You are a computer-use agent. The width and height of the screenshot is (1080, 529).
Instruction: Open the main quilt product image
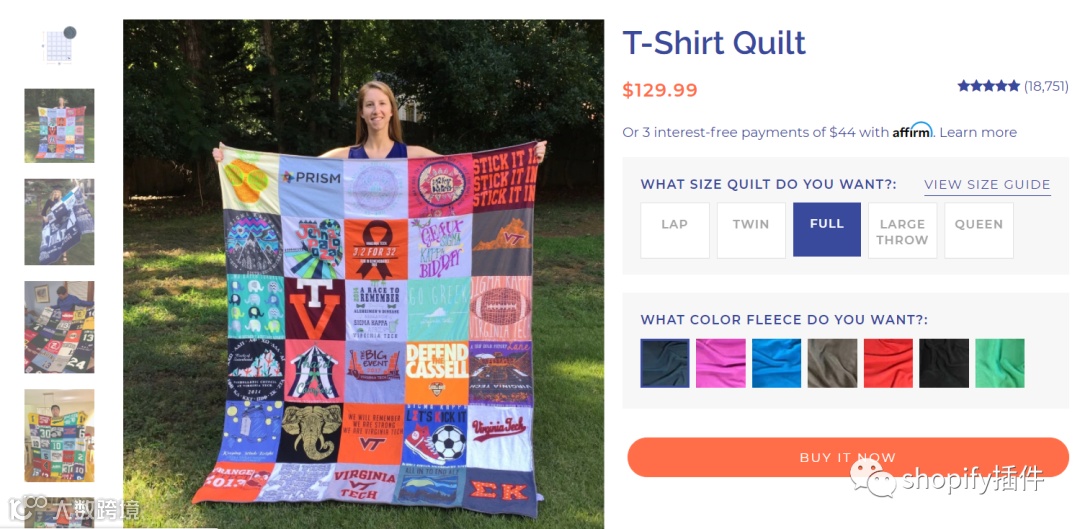point(363,274)
